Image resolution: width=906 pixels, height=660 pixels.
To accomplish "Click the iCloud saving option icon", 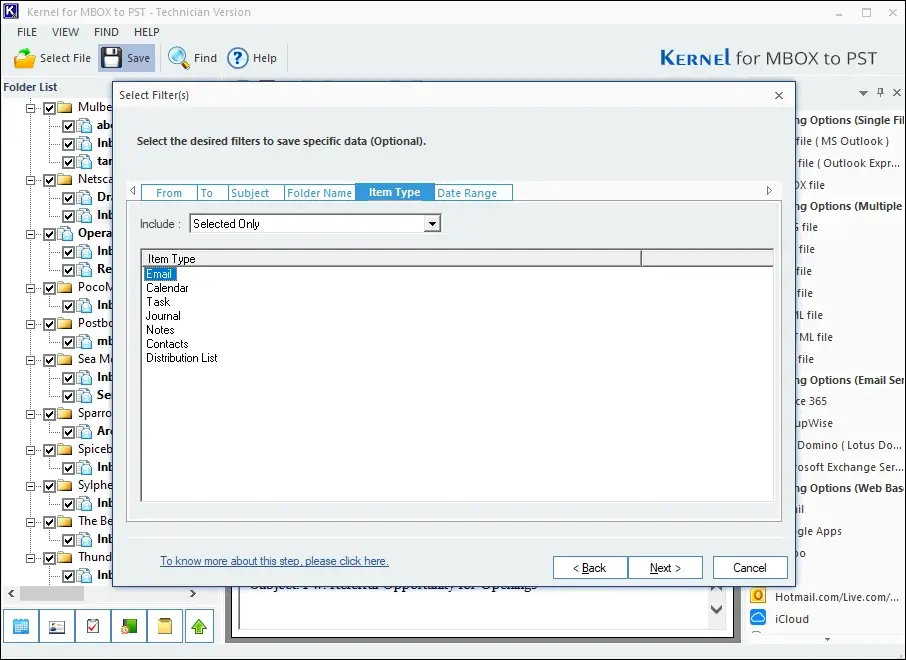I will tap(758, 618).
